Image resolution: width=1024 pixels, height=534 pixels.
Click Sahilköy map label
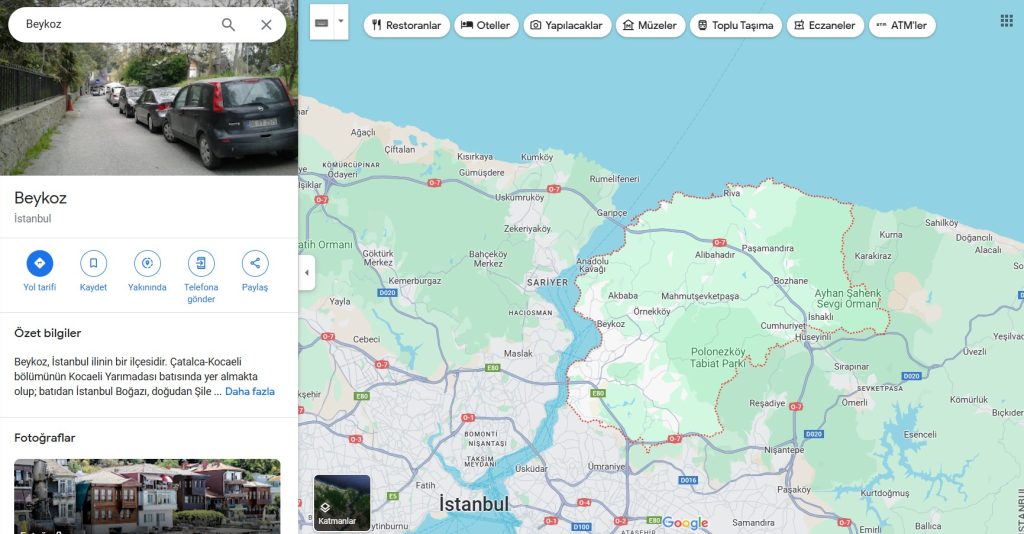coord(941,223)
